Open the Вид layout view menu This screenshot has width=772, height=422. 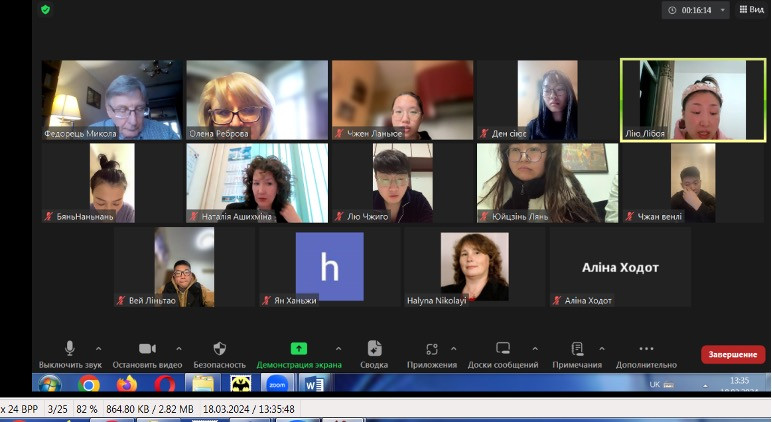coord(751,9)
